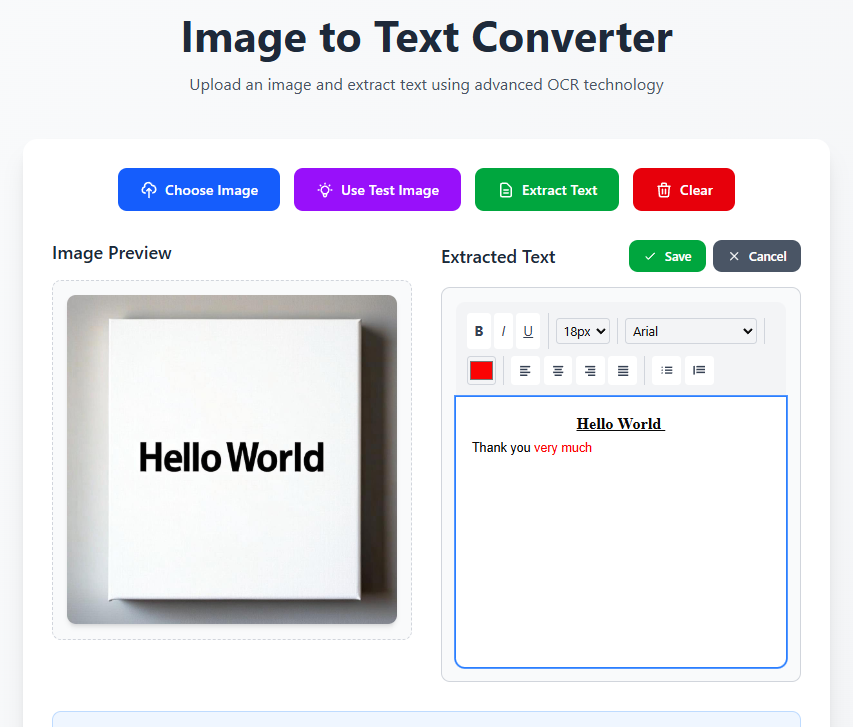Viewport: 853px width, 727px height.
Task: Insert a bulleted list
Action: tap(666, 371)
